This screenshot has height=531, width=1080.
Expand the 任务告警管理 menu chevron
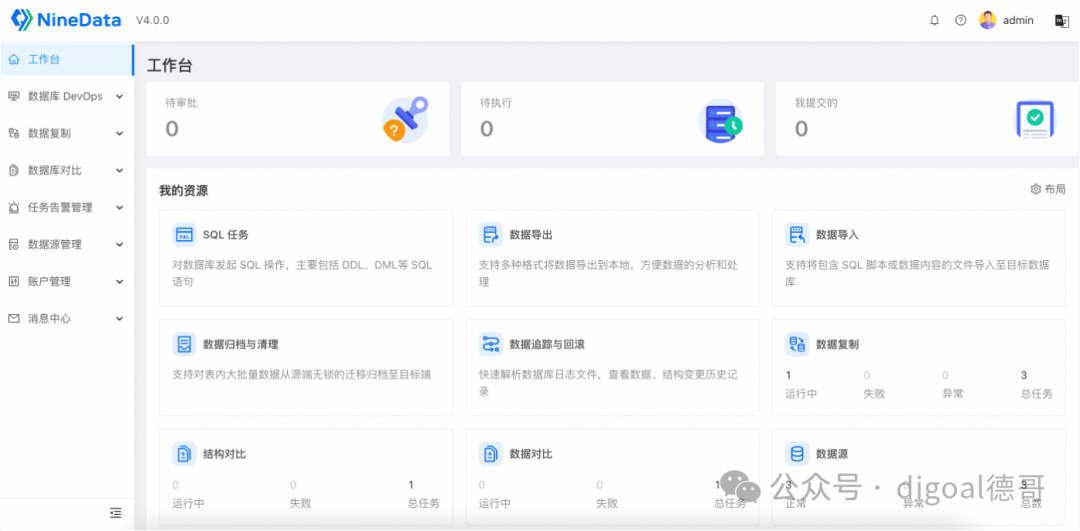[120, 208]
